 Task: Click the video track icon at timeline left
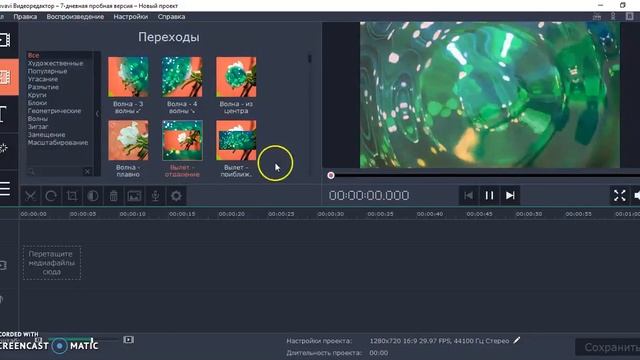[3, 265]
